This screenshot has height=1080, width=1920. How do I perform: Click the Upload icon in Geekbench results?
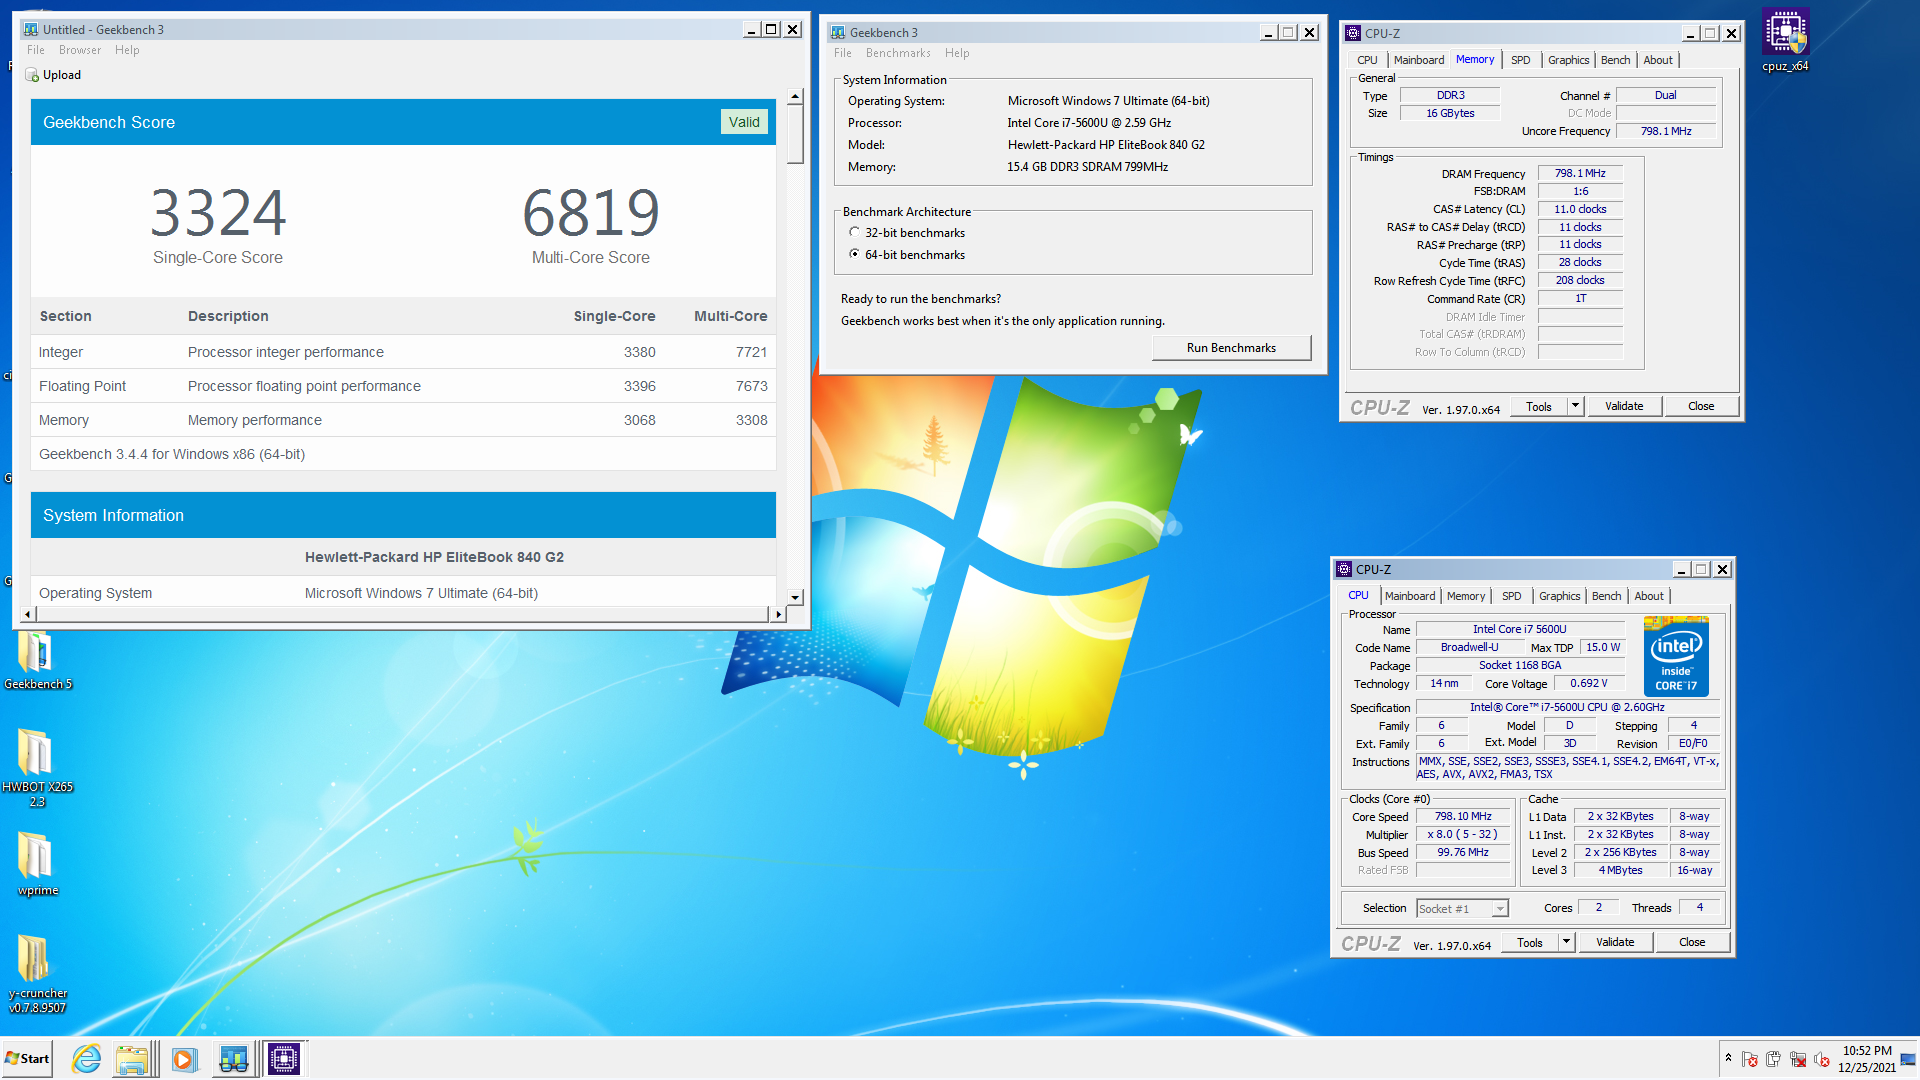31,75
